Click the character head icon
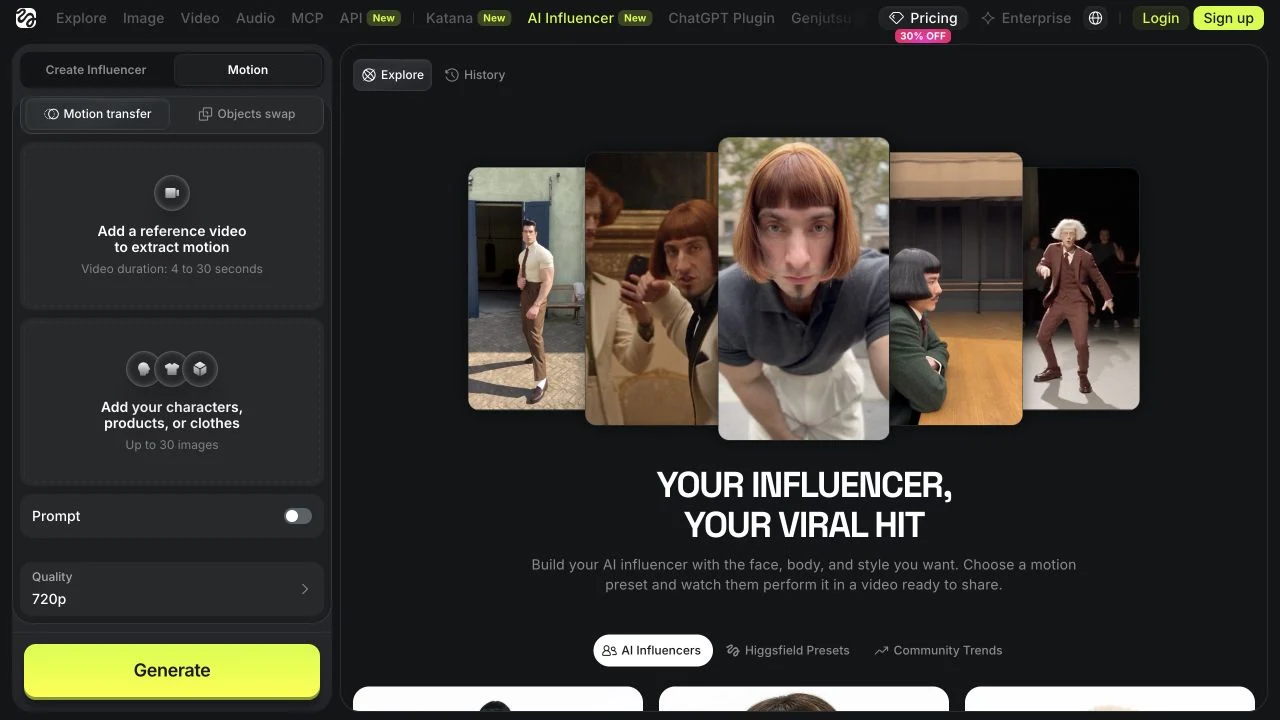1280x720 pixels. click(x=144, y=369)
